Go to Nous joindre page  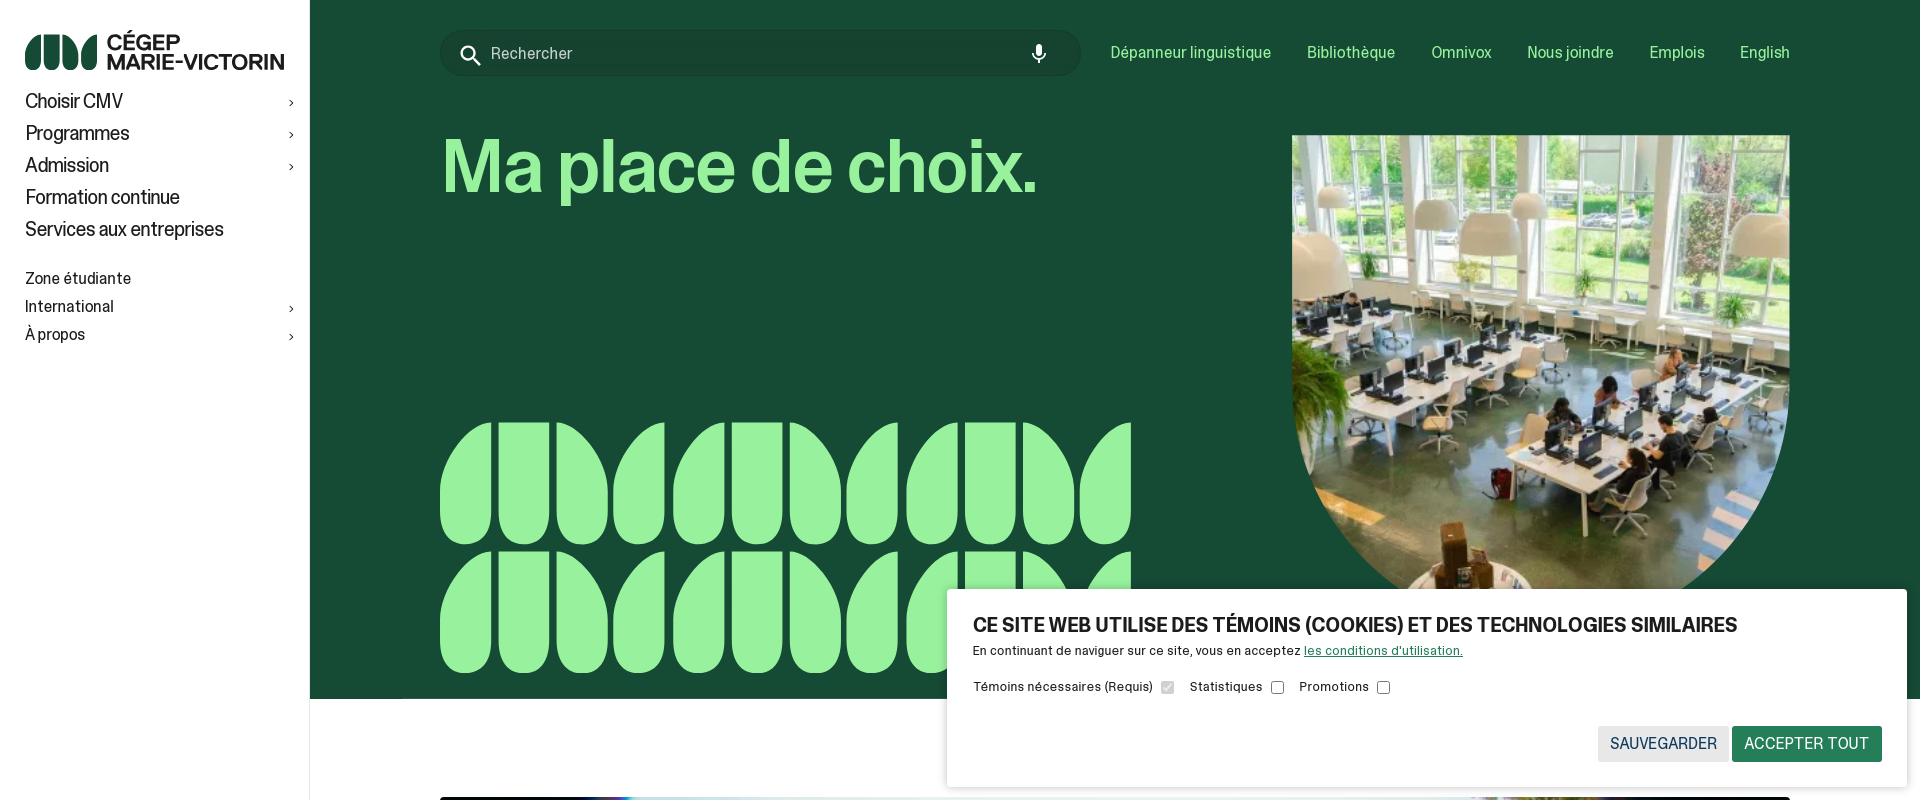[1570, 53]
